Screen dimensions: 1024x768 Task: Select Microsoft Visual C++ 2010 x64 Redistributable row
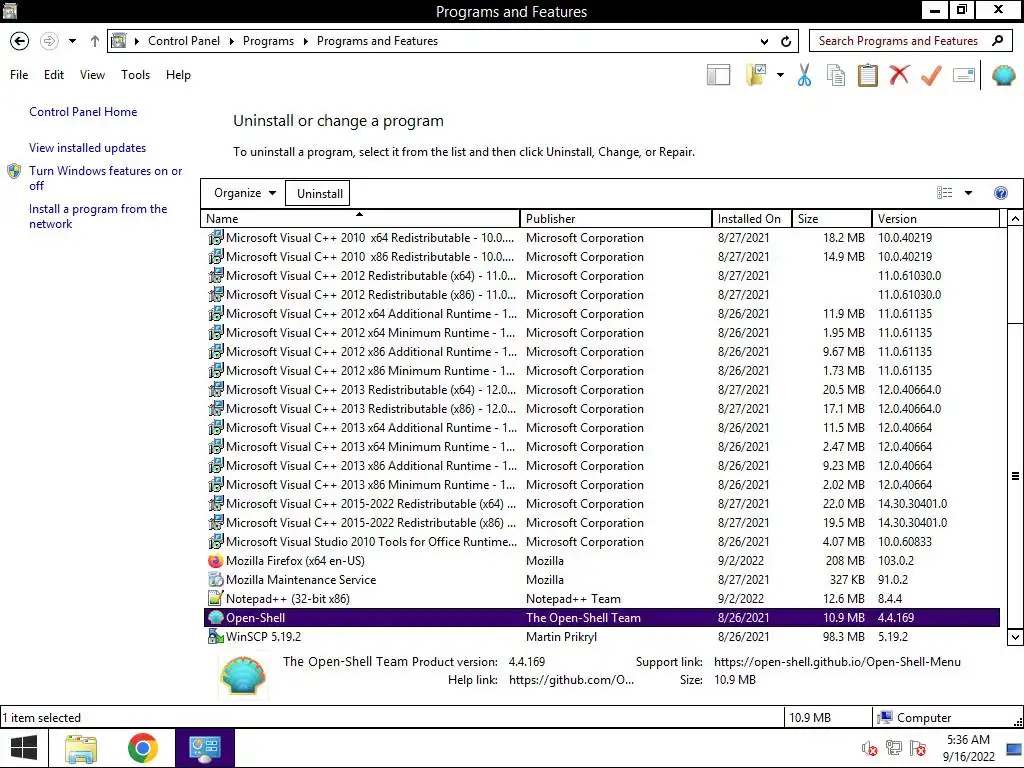pos(601,238)
